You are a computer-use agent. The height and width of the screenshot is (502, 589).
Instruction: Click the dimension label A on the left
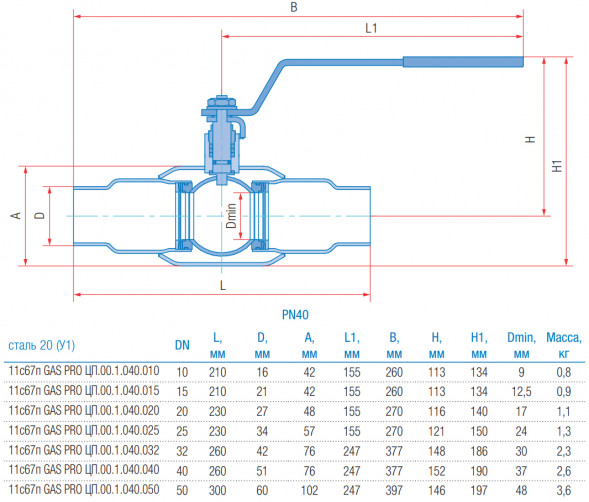[x=16, y=216]
